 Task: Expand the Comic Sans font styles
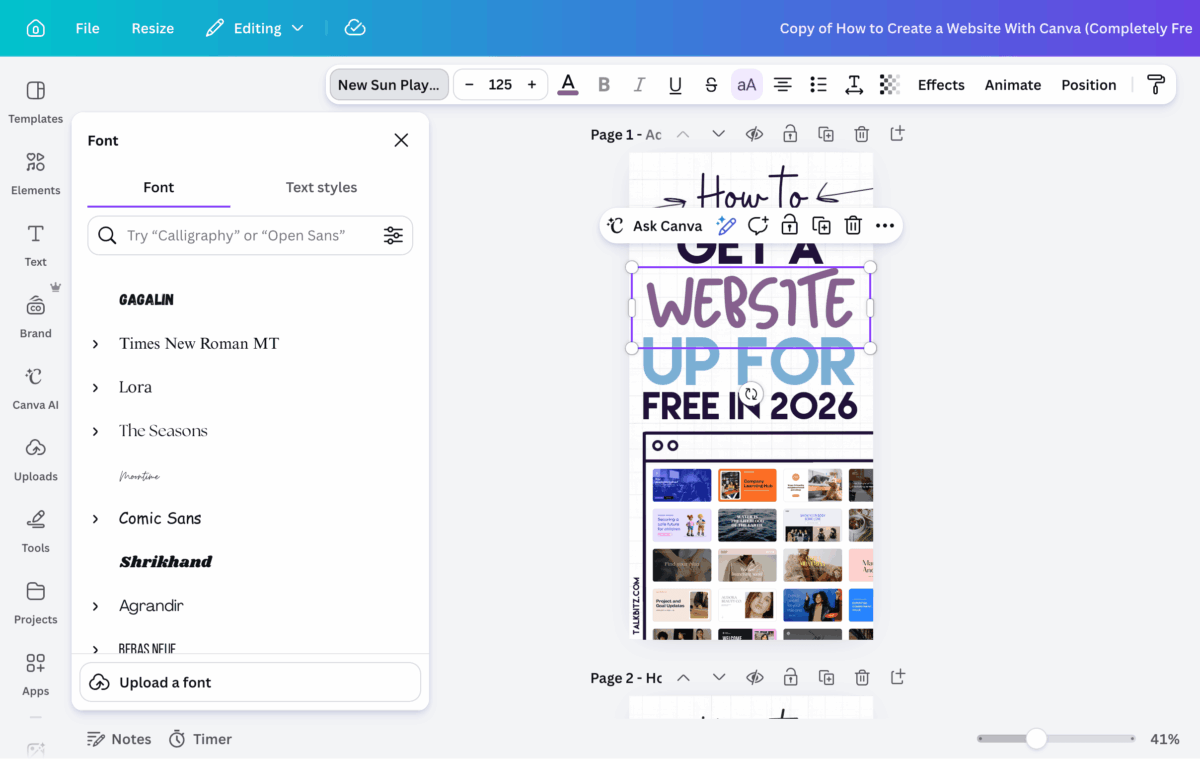(x=96, y=518)
